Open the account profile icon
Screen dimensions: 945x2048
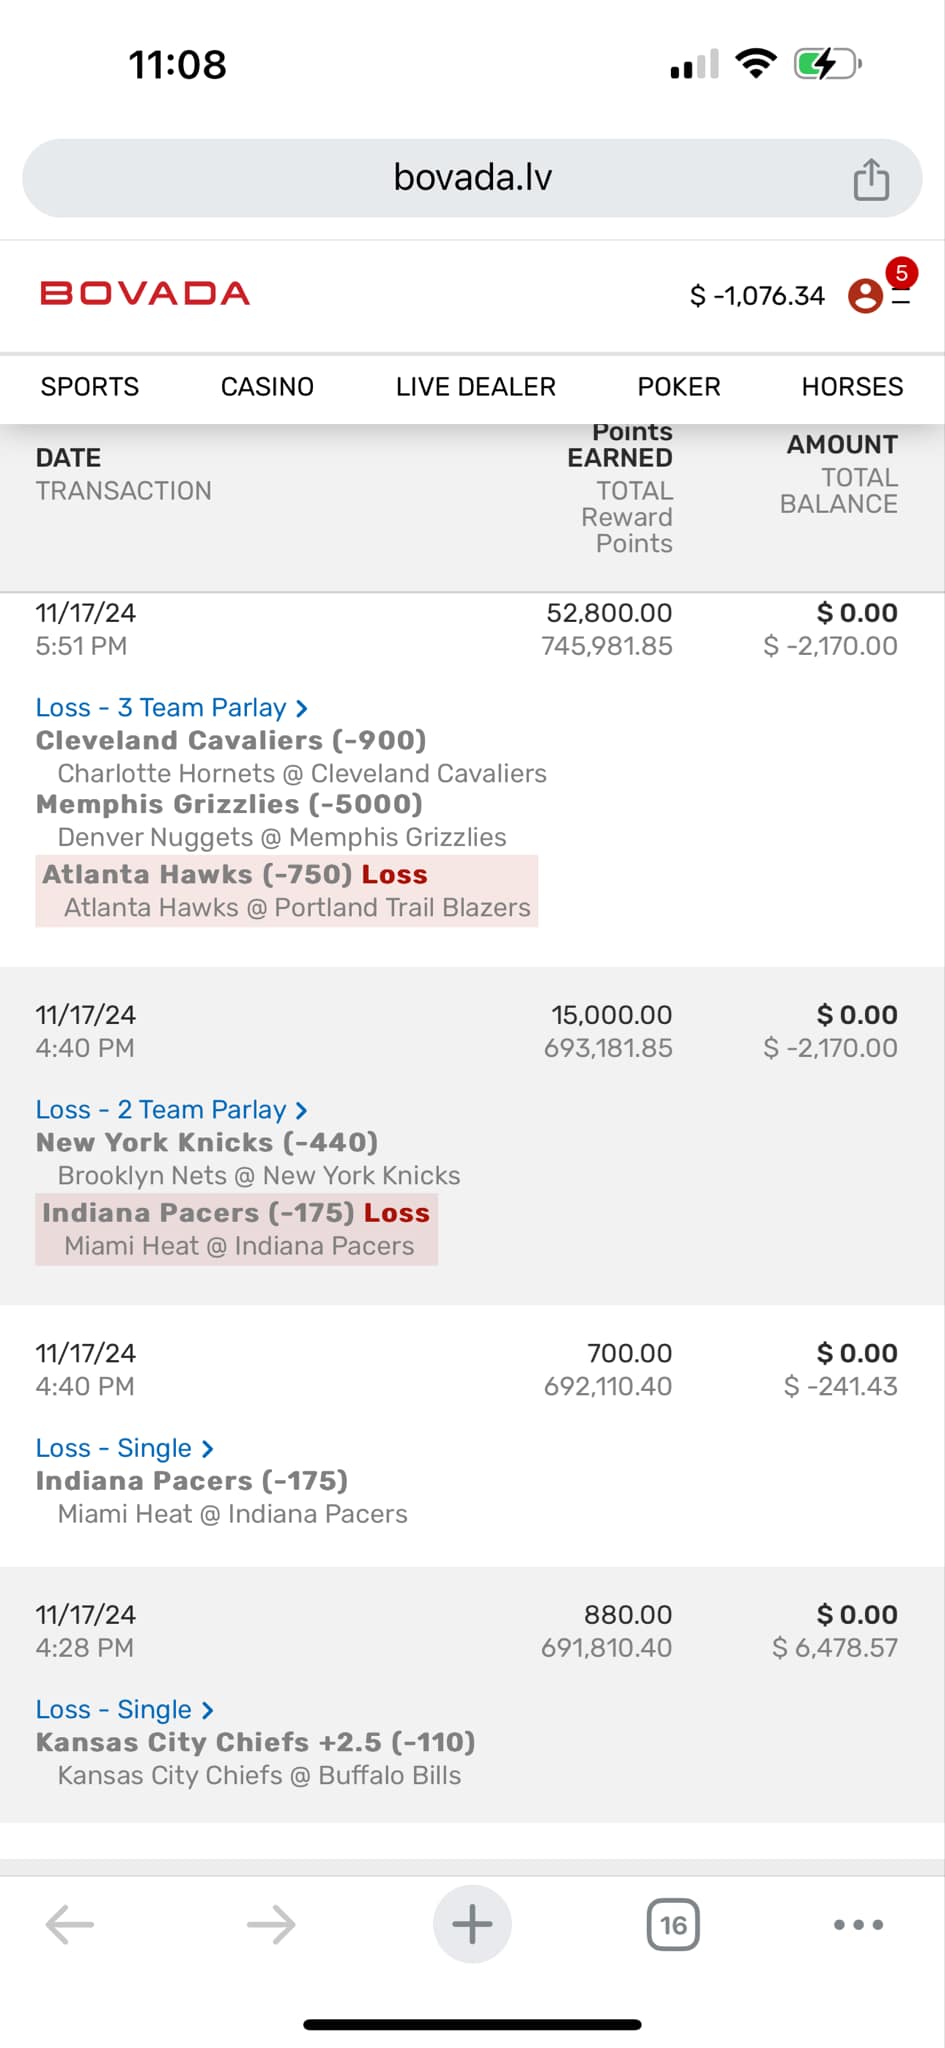pos(865,296)
